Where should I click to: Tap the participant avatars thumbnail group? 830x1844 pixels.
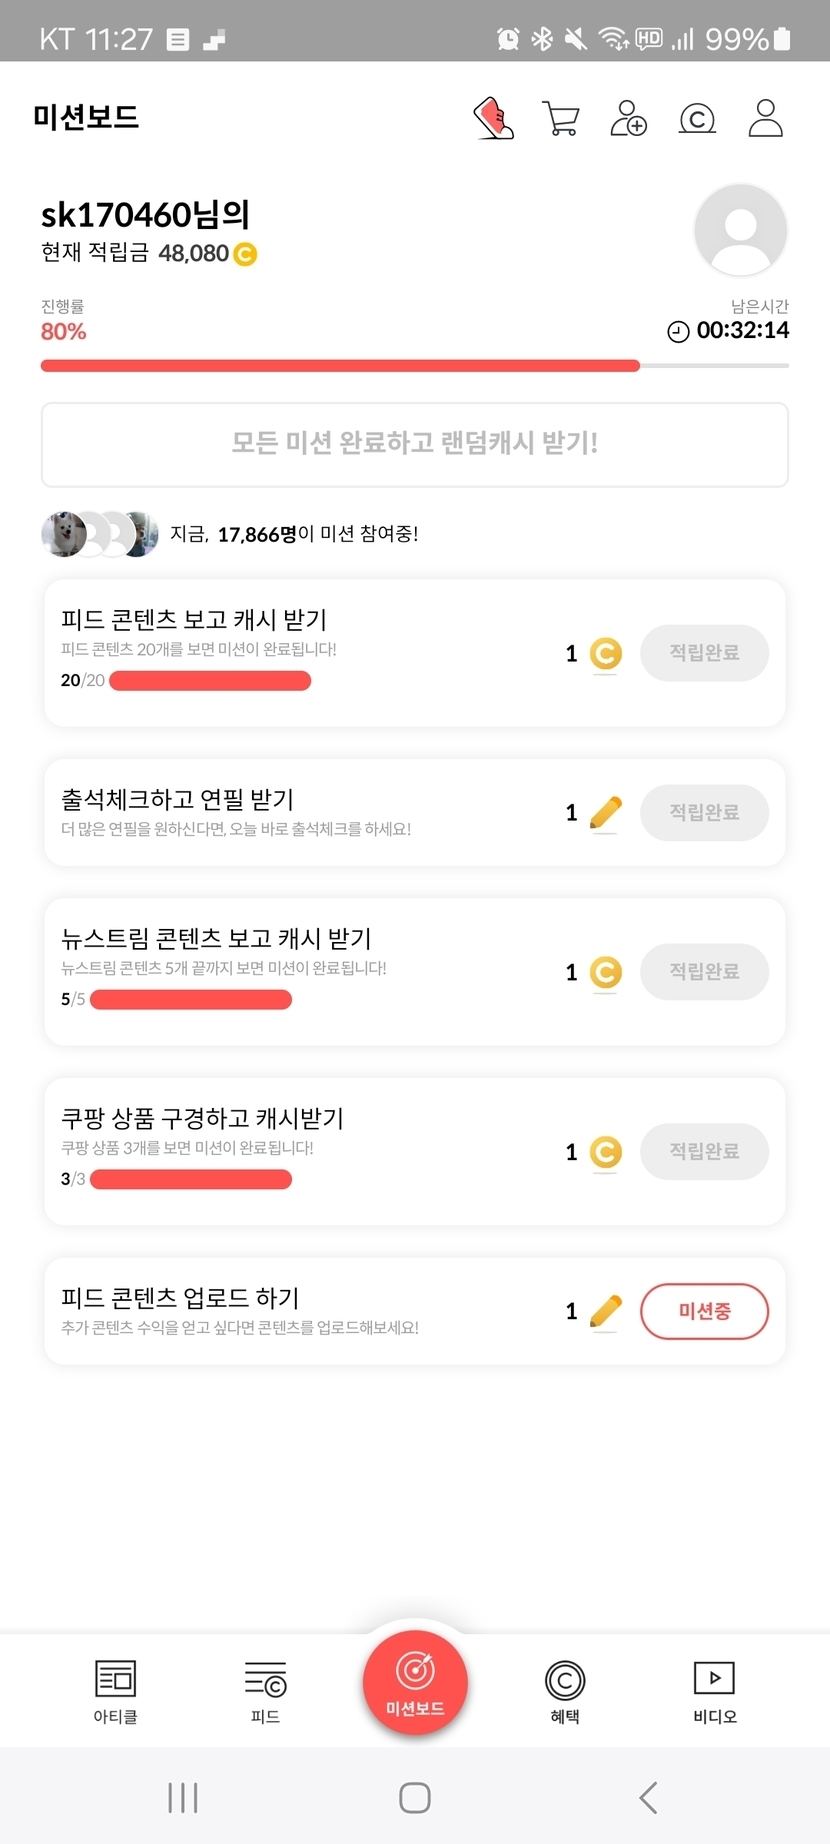[100, 534]
